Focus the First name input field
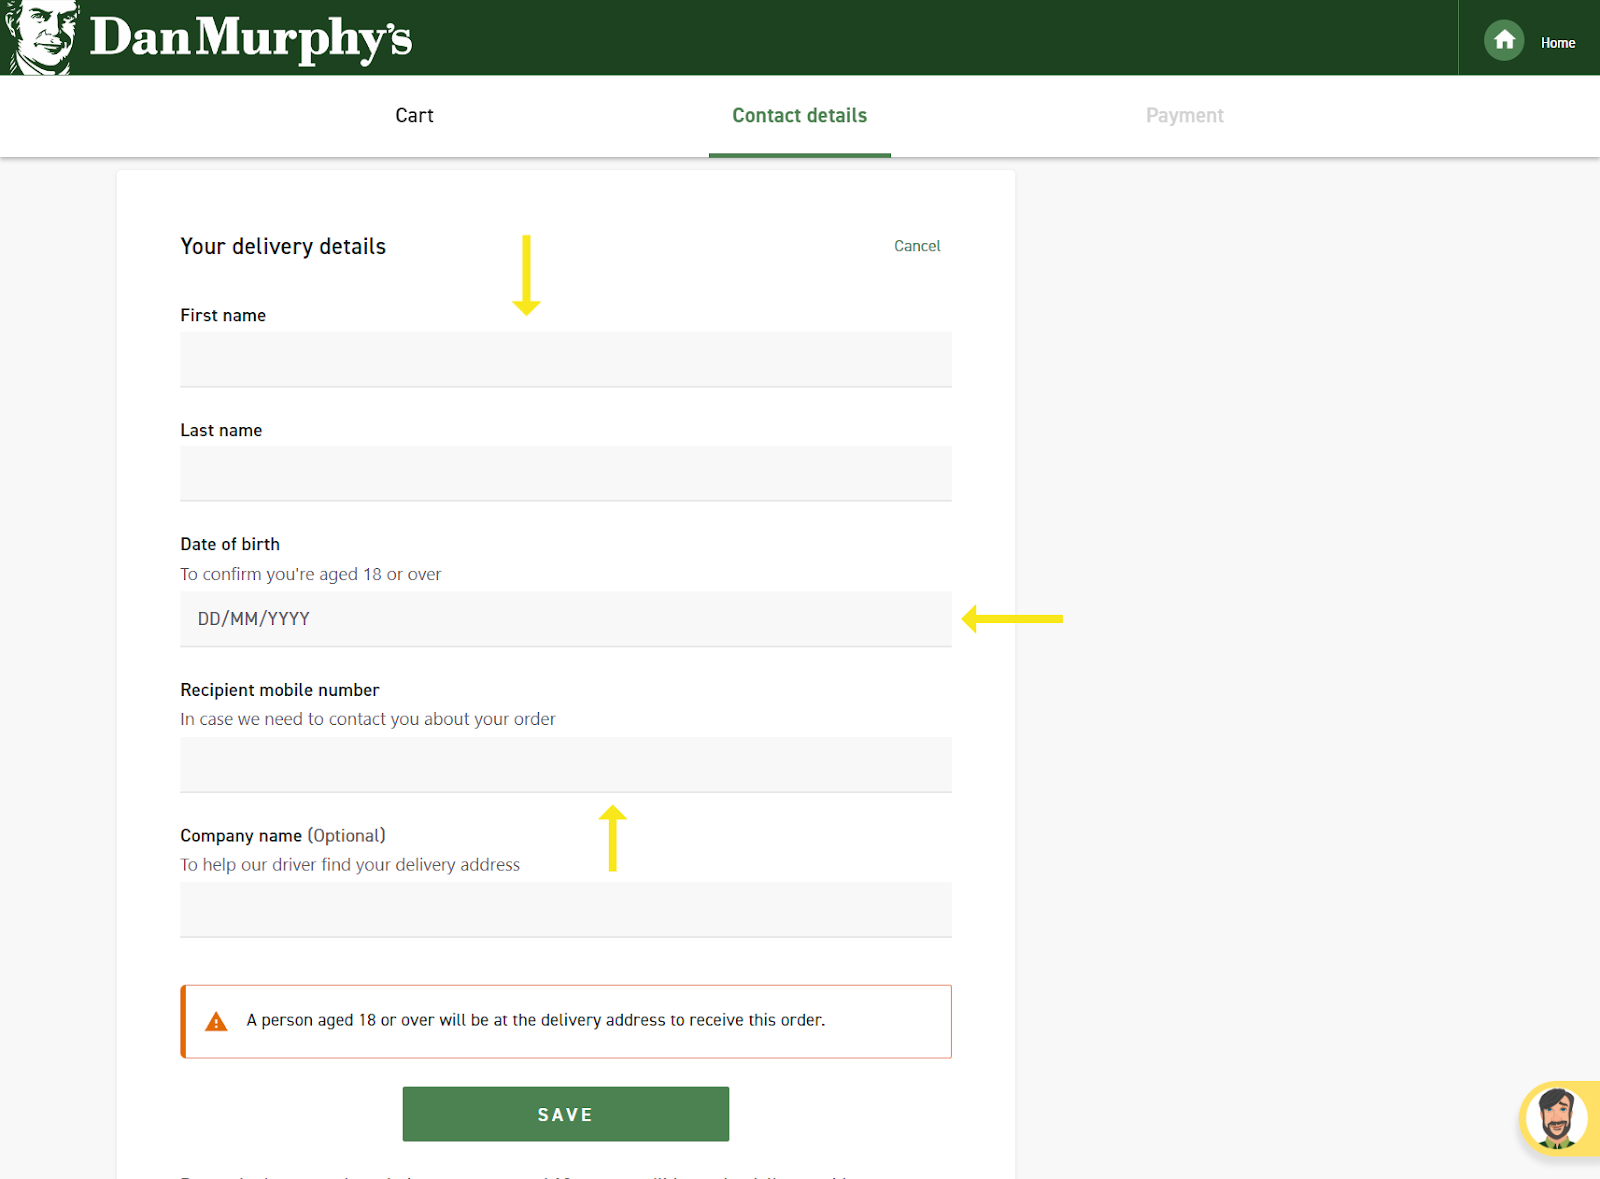This screenshot has width=1600, height=1179. (x=565, y=360)
